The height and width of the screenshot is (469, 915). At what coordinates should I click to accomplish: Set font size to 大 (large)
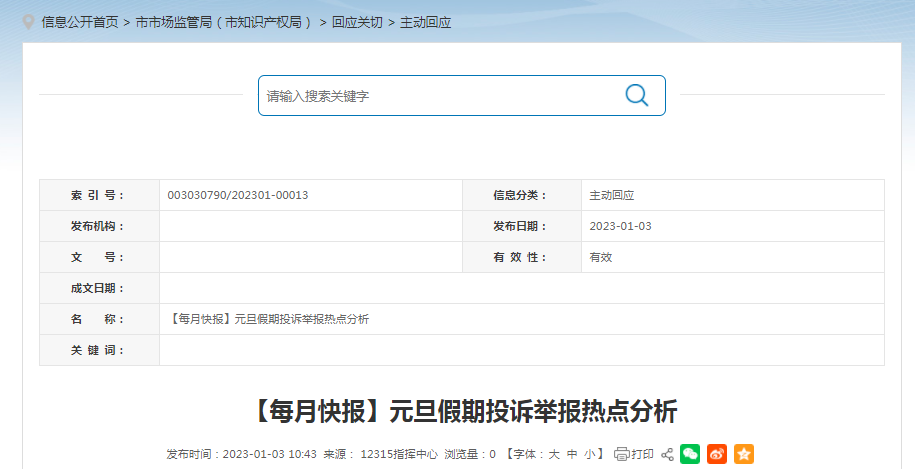[553, 454]
